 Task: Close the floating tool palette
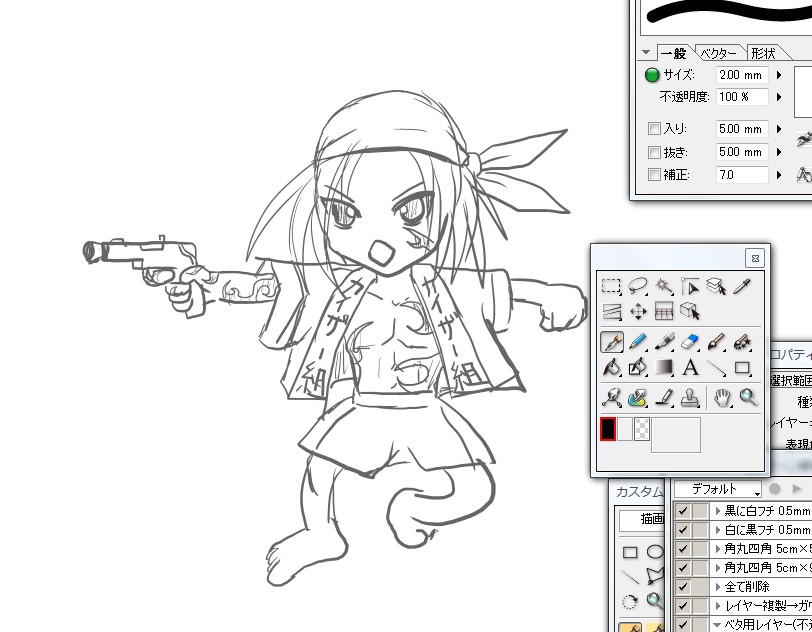(x=756, y=257)
